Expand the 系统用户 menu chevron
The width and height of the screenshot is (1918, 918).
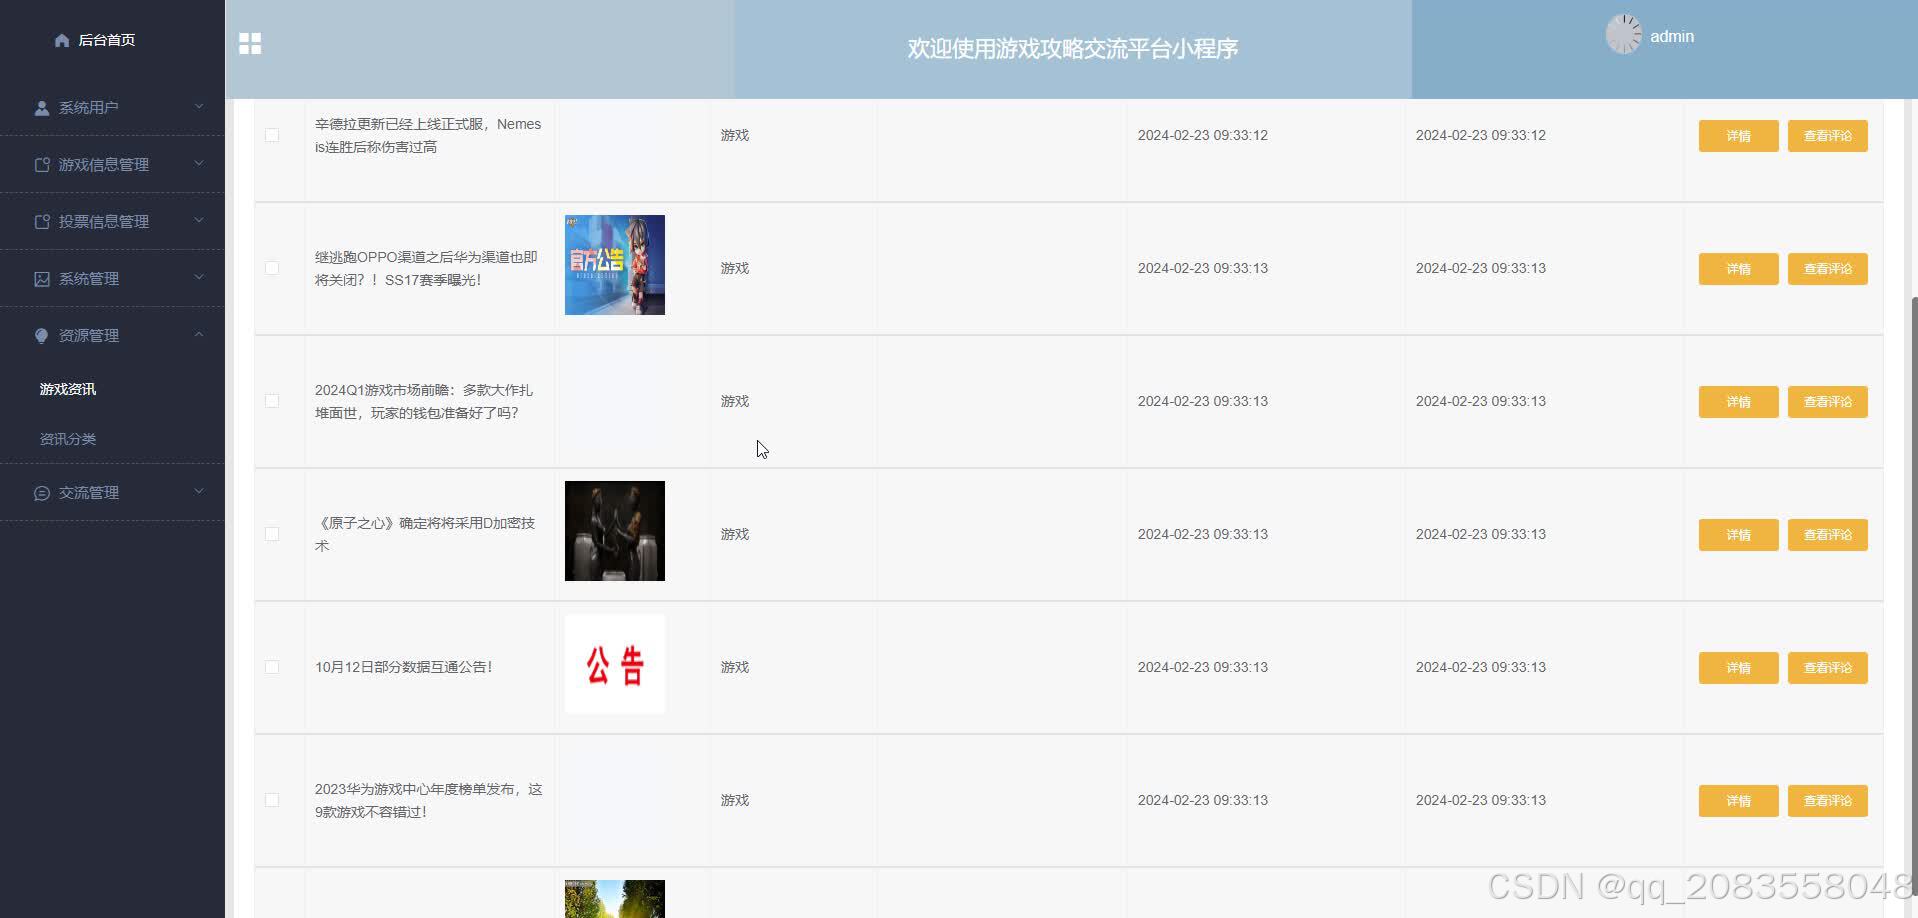(199, 106)
